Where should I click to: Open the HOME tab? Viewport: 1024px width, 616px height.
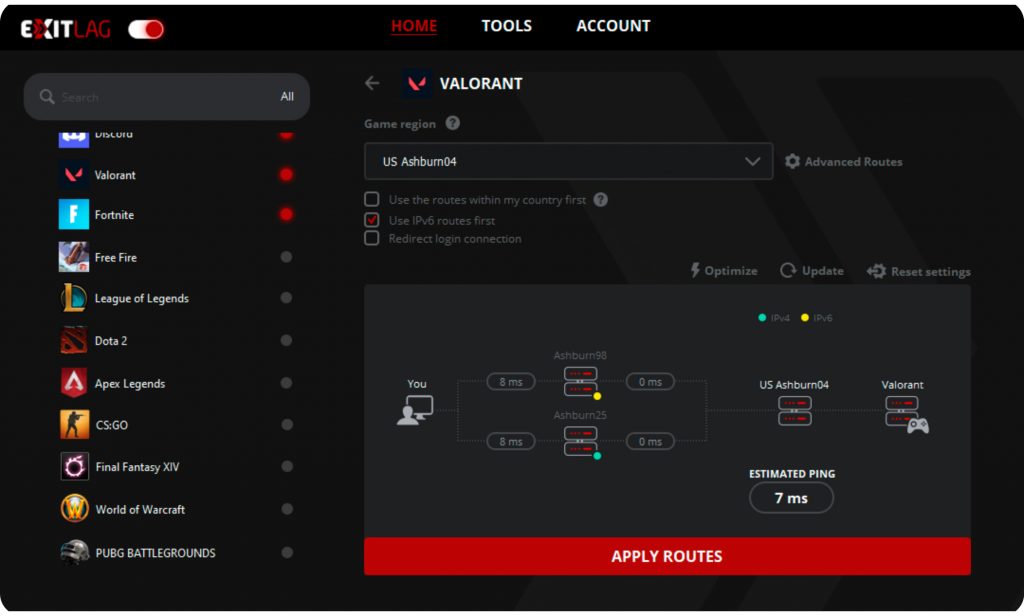(x=414, y=25)
